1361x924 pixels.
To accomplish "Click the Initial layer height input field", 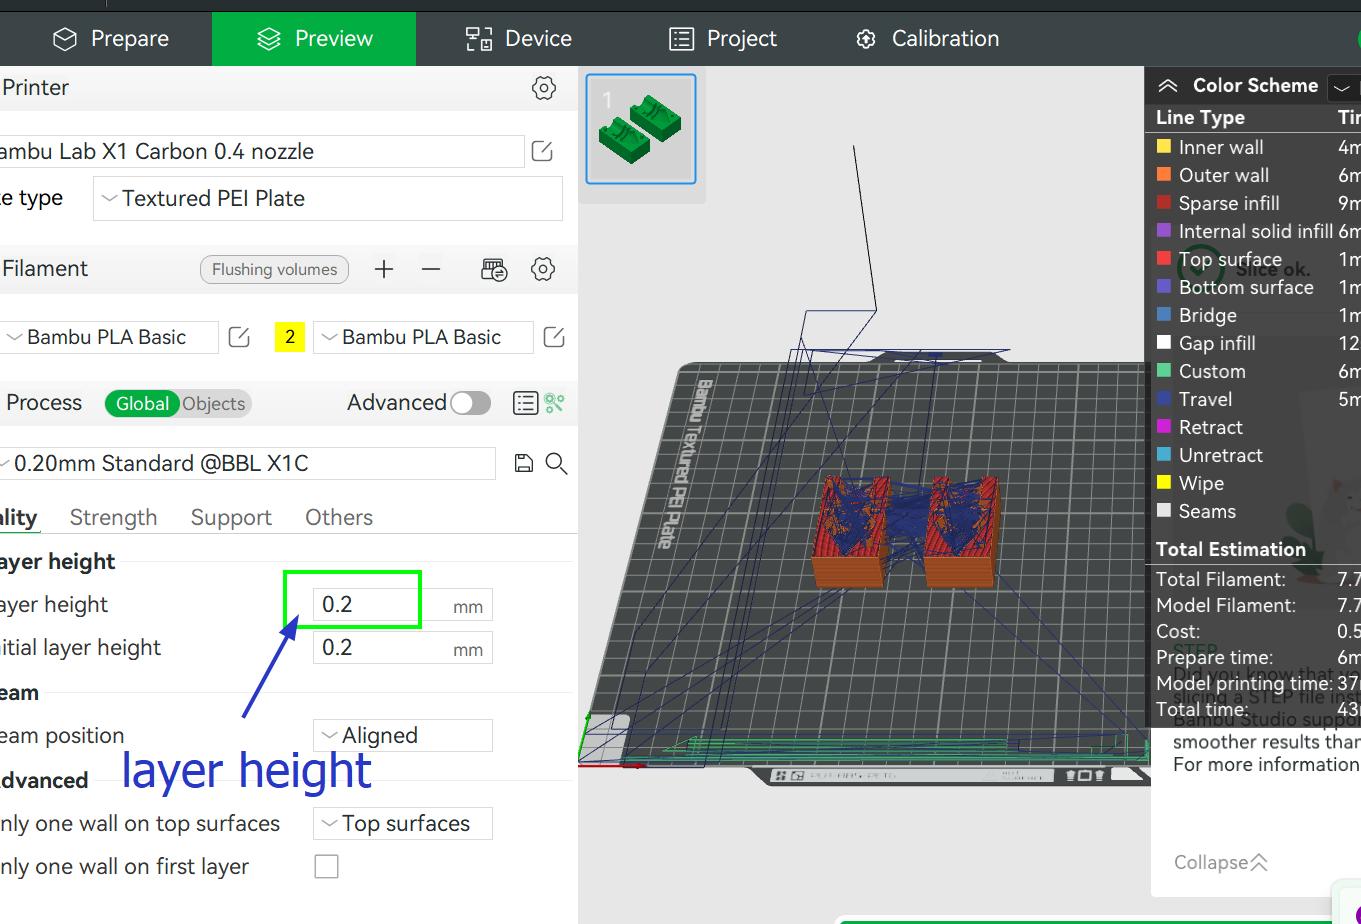I will [x=402, y=648].
